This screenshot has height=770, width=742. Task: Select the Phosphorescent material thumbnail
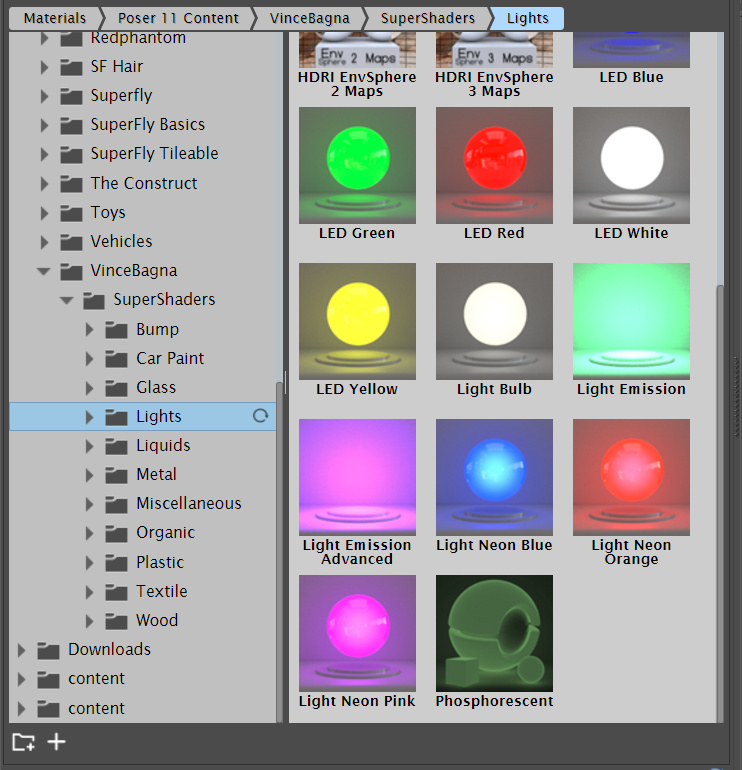[x=494, y=633]
